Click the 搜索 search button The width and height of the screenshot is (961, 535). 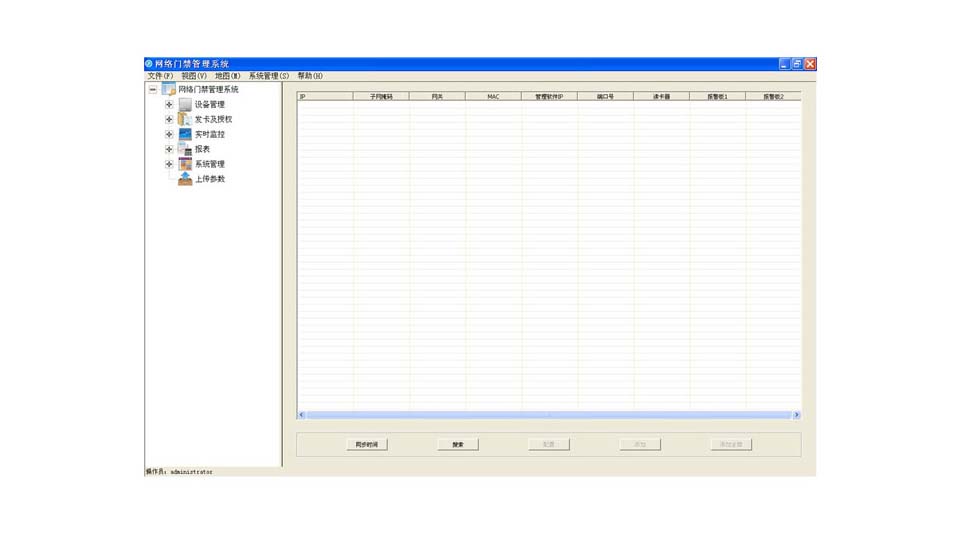pos(458,444)
